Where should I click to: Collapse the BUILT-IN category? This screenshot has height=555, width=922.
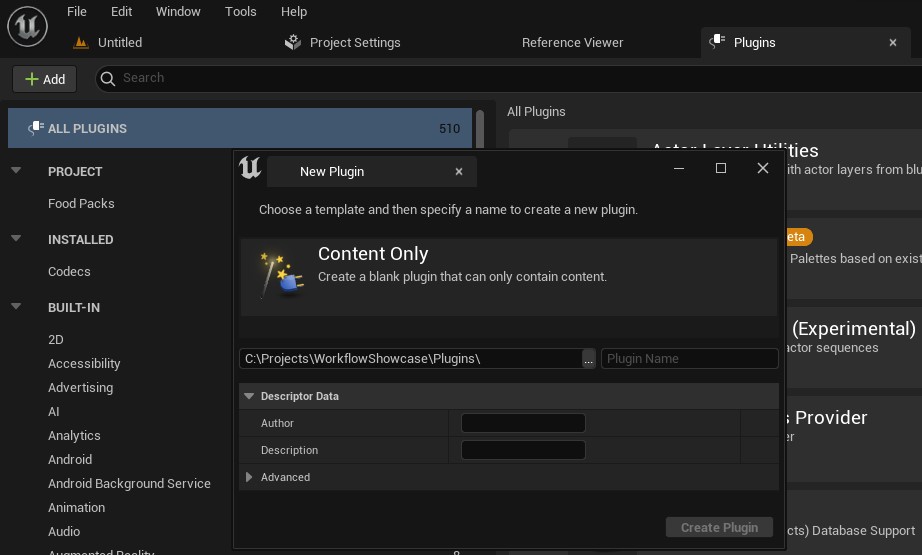(x=16, y=306)
